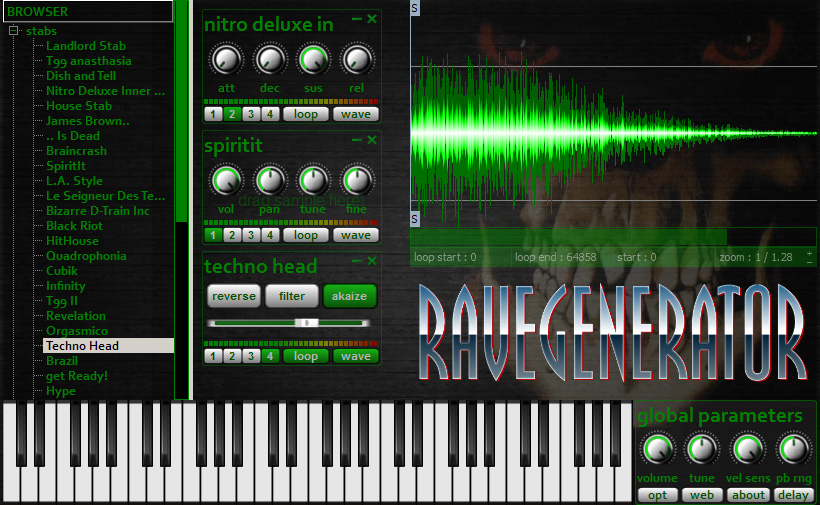
Task: Click the web button
Action: [702, 495]
